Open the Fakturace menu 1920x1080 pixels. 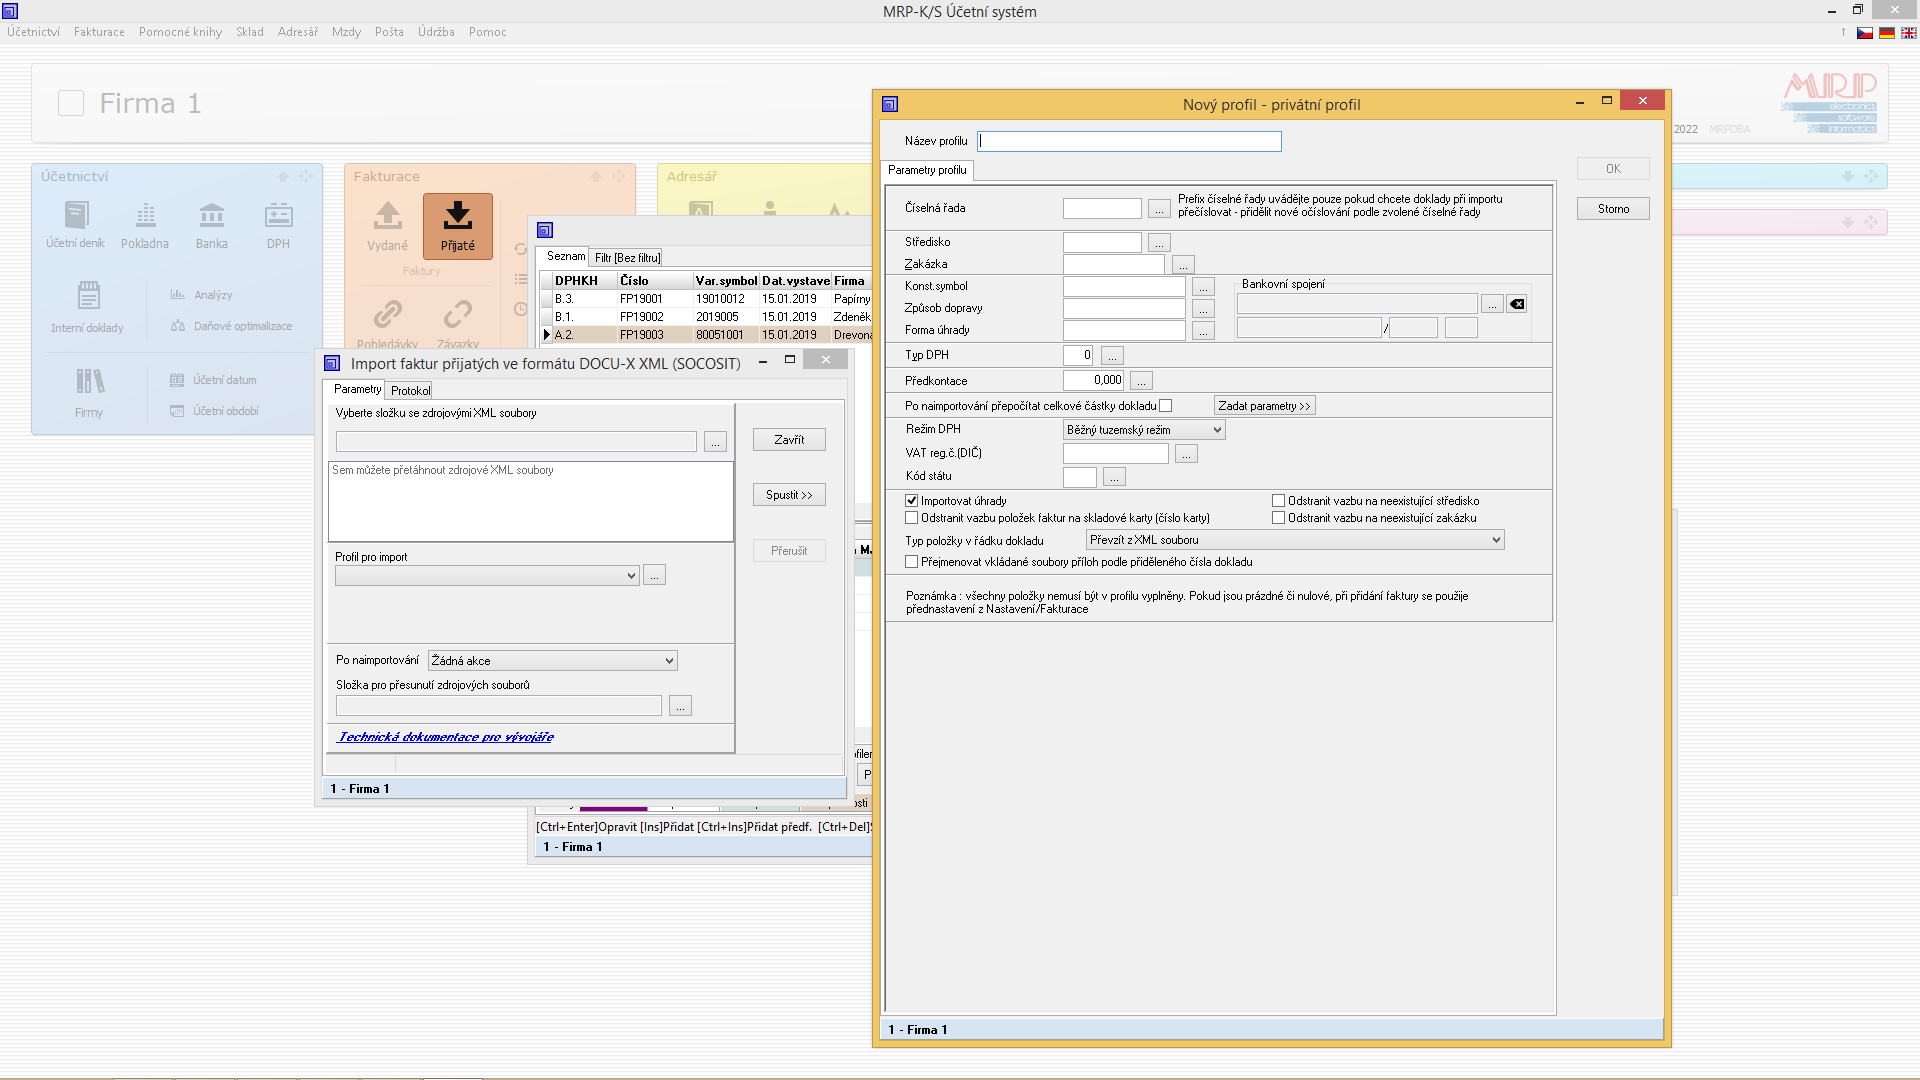click(99, 32)
